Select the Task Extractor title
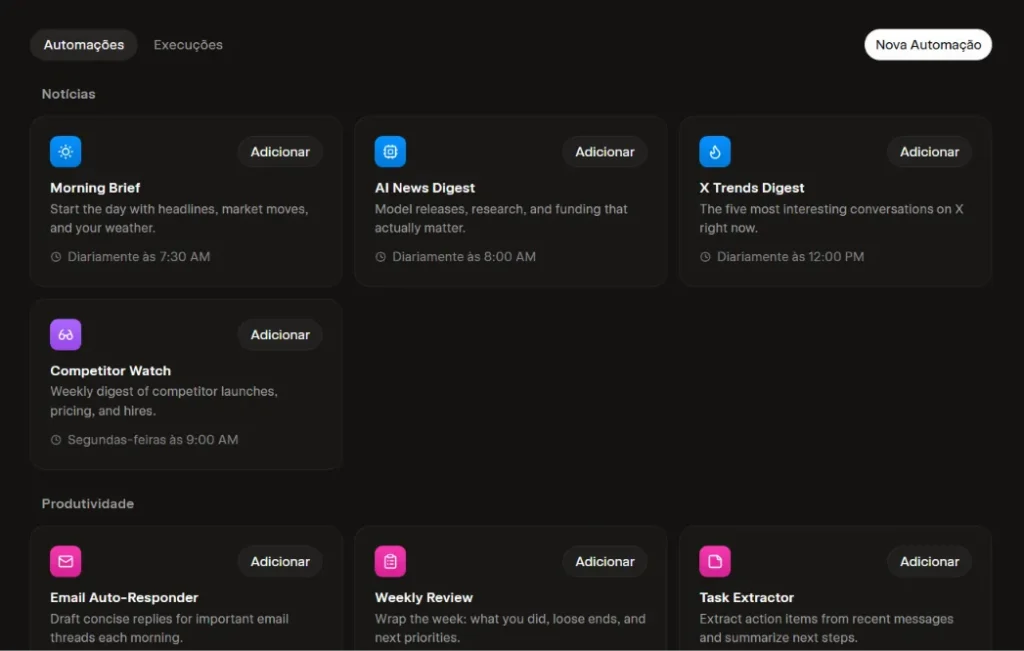This screenshot has width=1024, height=651. click(746, 597)
